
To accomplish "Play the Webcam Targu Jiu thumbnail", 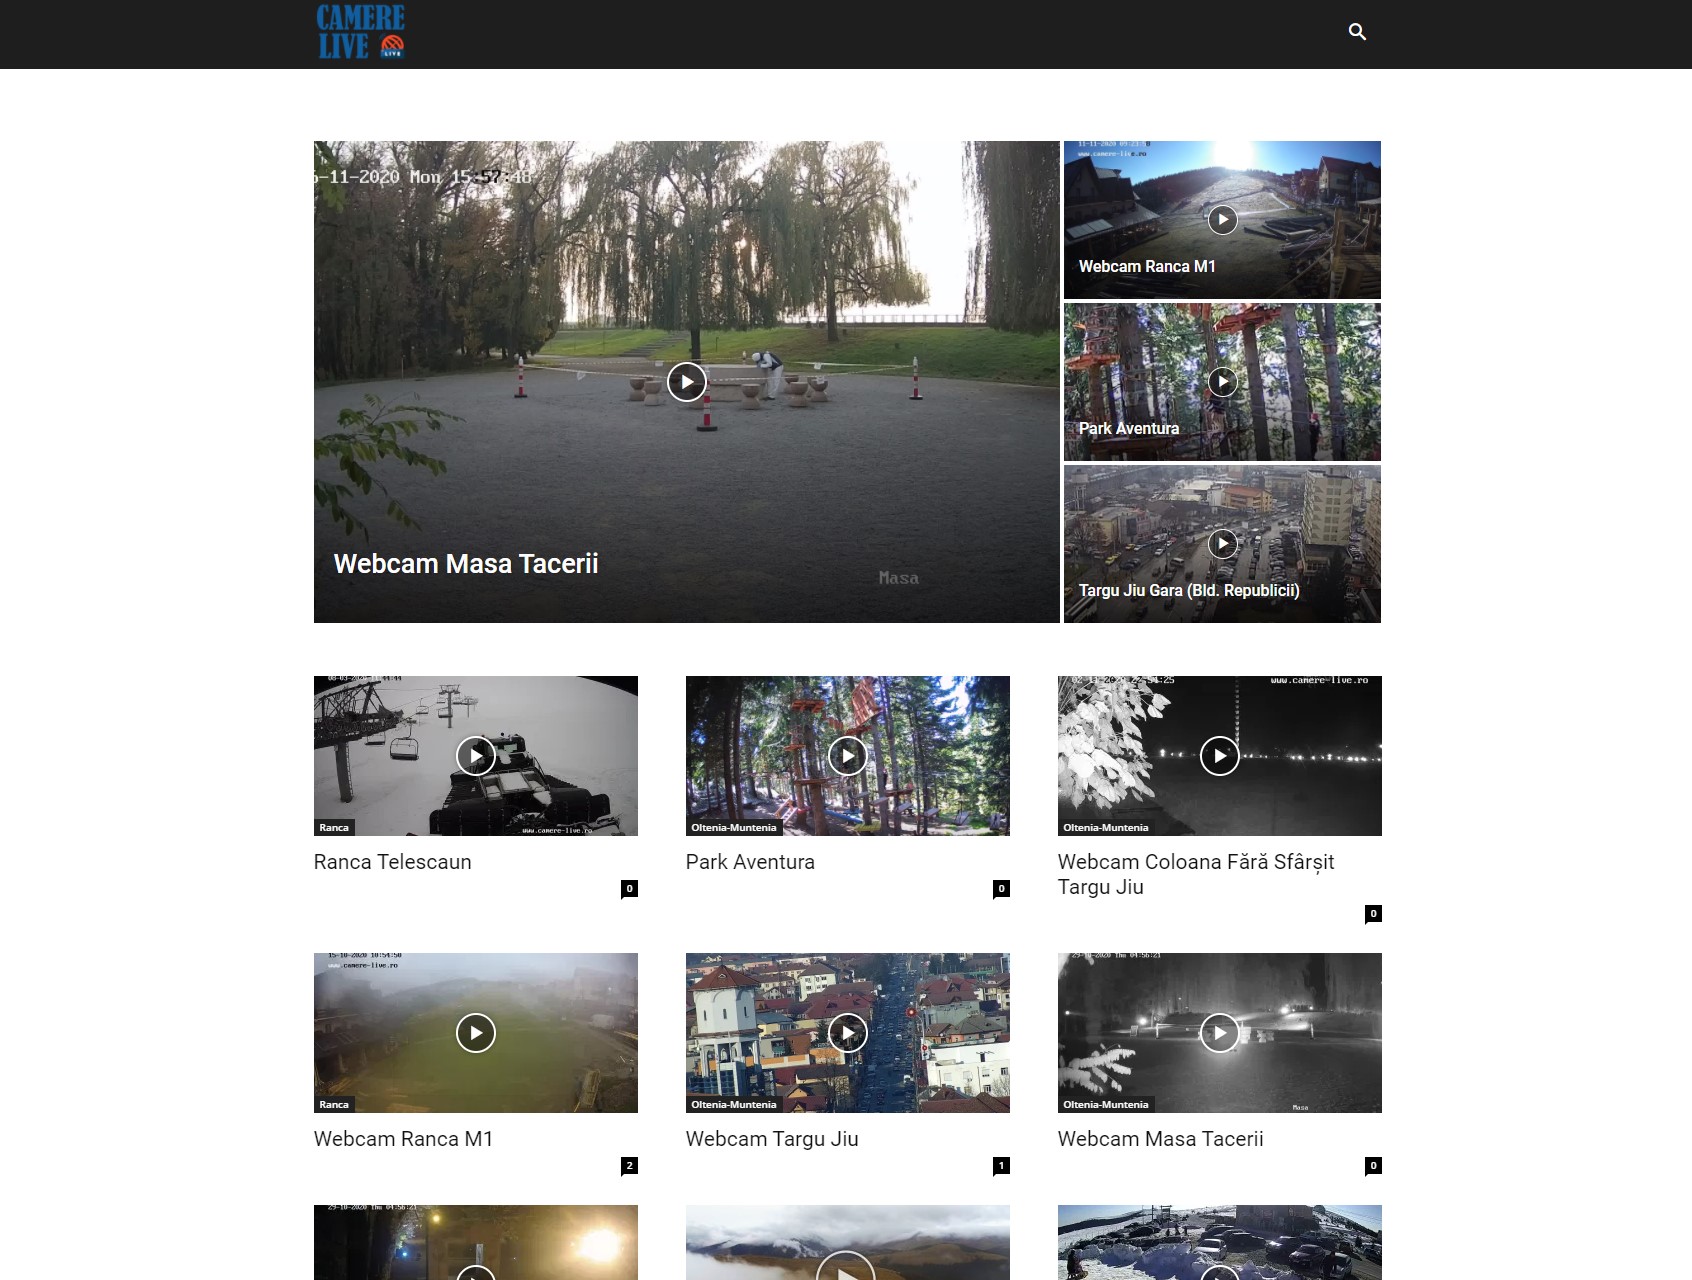I will 848,1033.
